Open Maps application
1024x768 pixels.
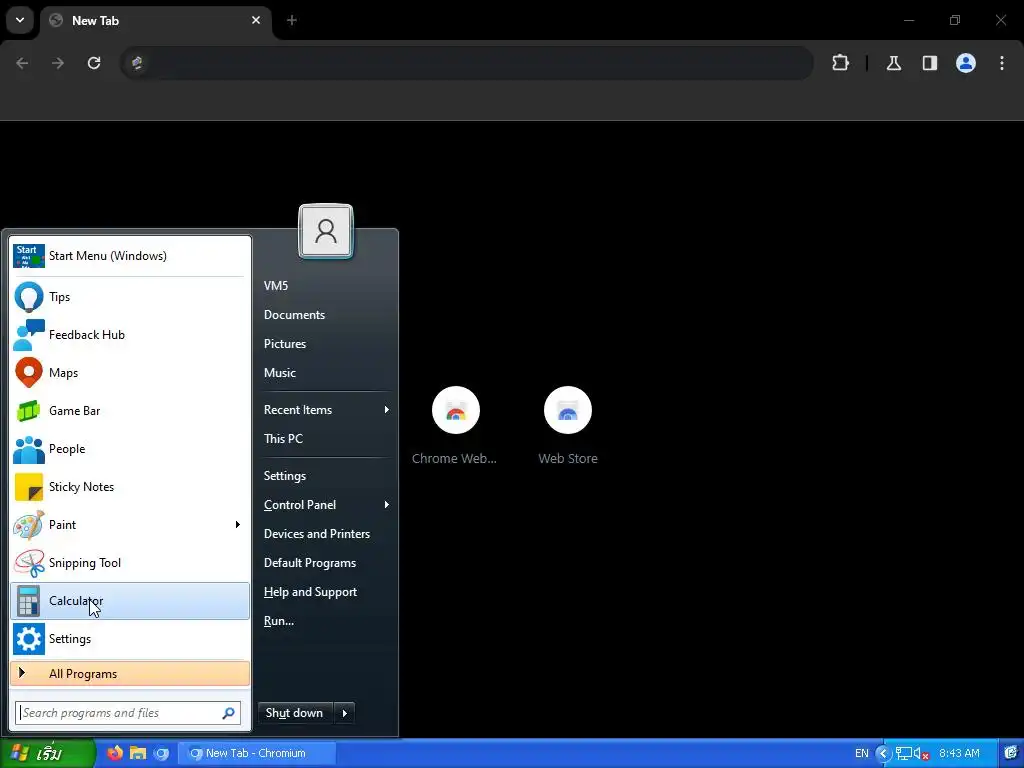pos(130,373)
